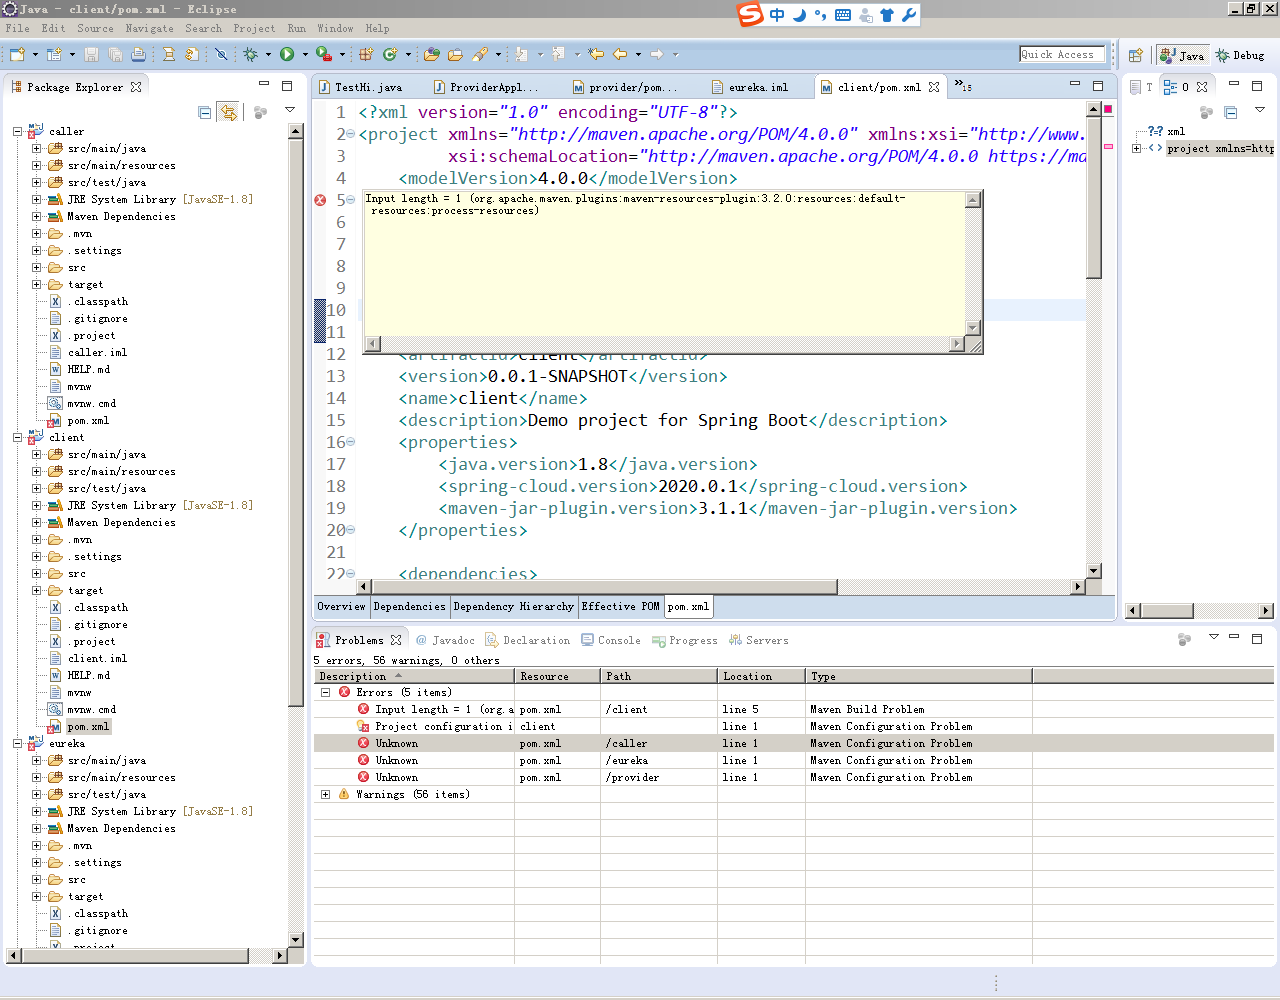Toggle Link with Editor in Package Explorer
The width and height of the screenshot is (1280, 1000).
click(229, 113)
